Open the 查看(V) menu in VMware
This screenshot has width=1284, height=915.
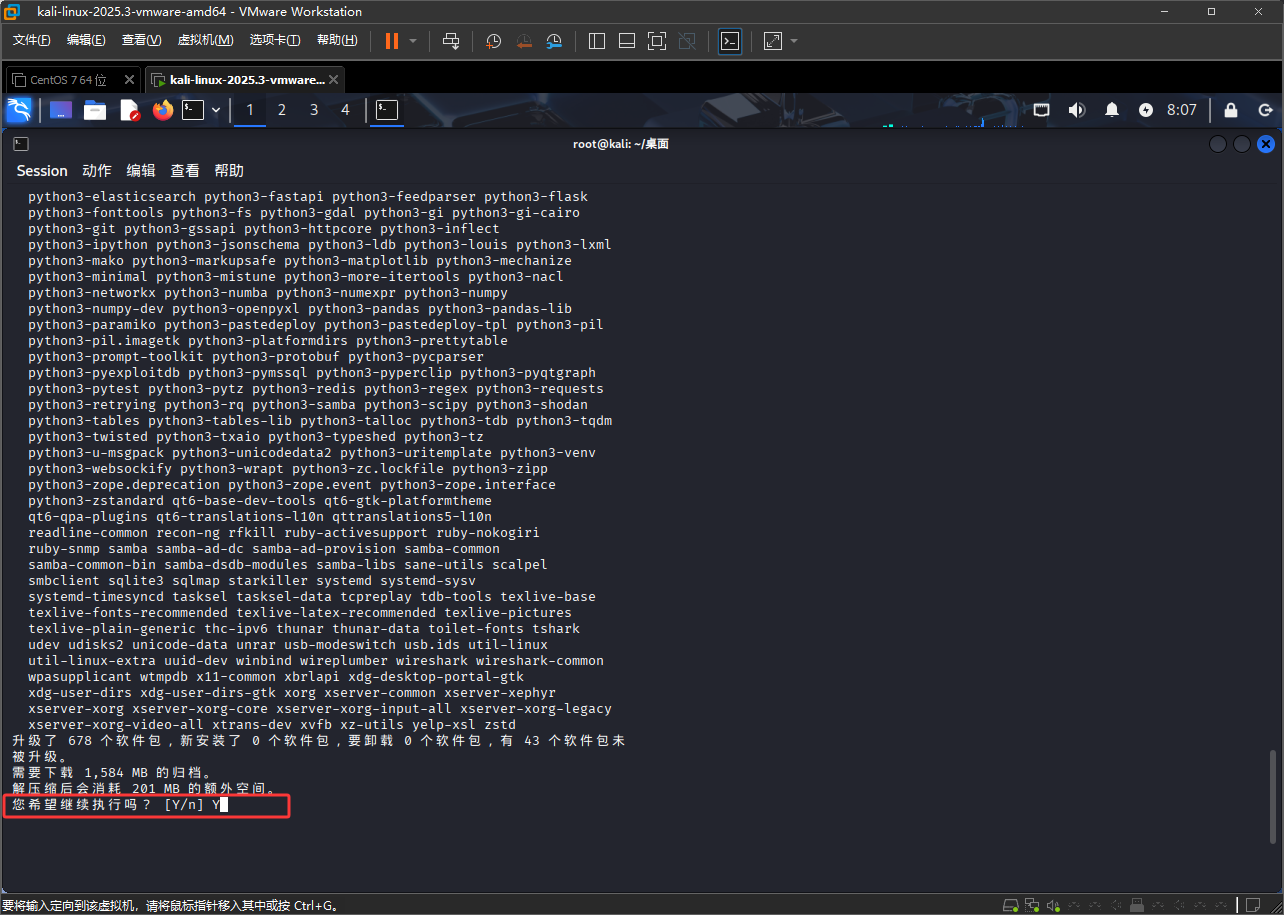pyautogui.click(x=141, y=40)
